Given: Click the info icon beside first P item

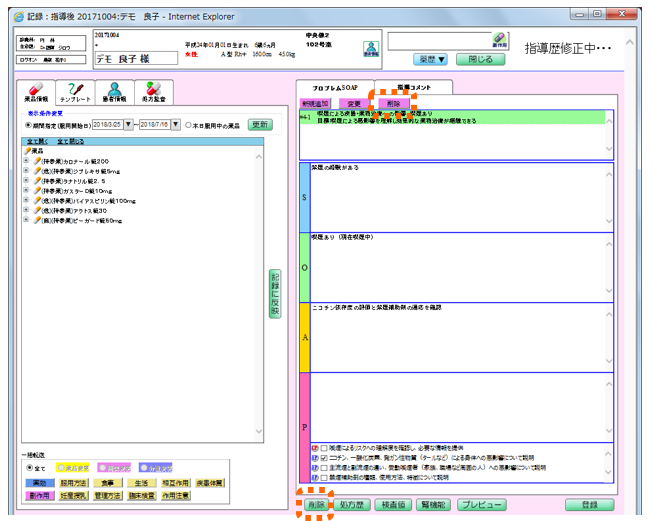Looking at the screenshot, I should (x=316, y=448).
